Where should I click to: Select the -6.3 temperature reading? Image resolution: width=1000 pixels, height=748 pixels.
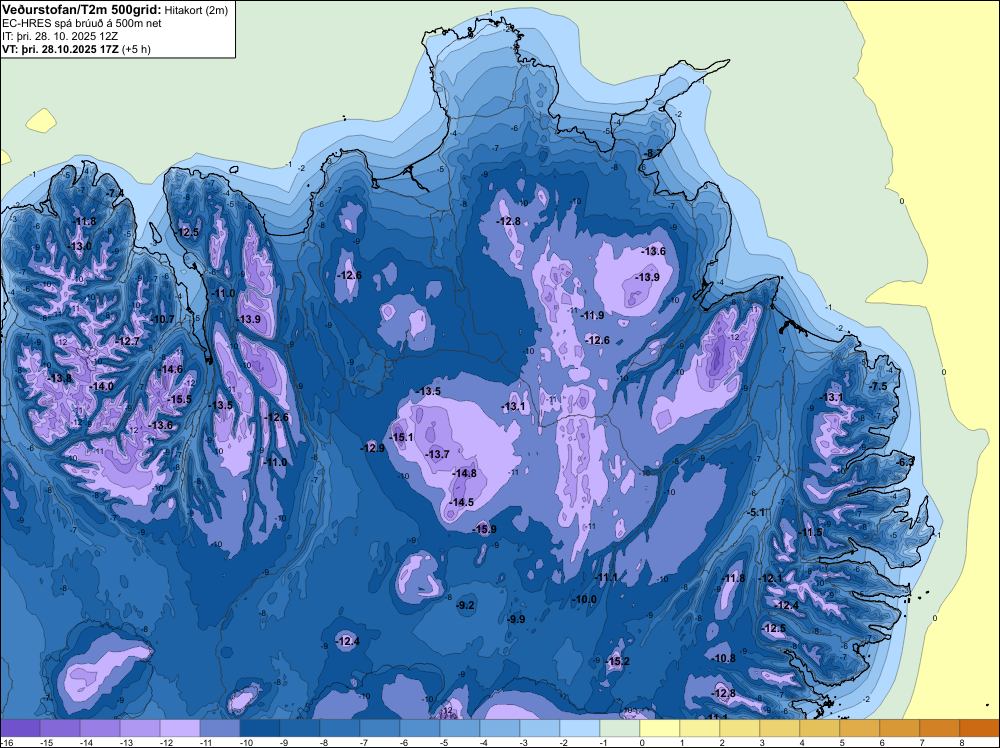coord(906,462)
